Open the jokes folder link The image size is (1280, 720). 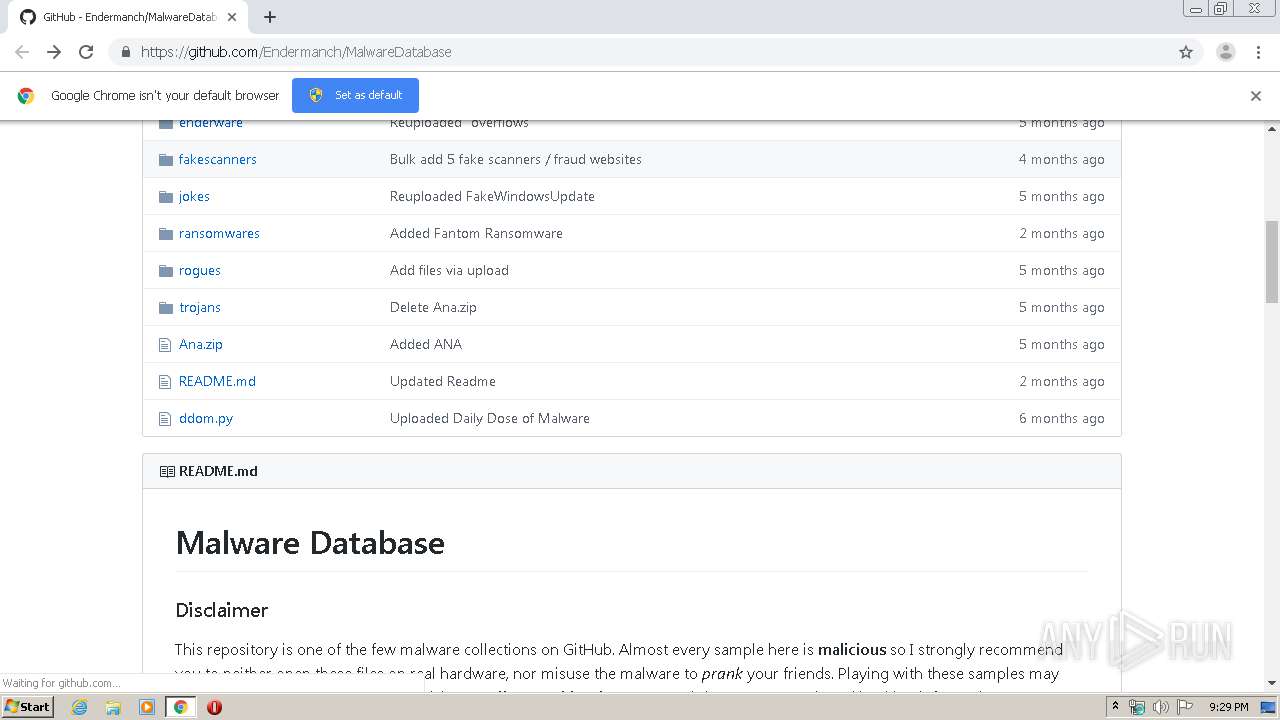(x=194, y=196)
